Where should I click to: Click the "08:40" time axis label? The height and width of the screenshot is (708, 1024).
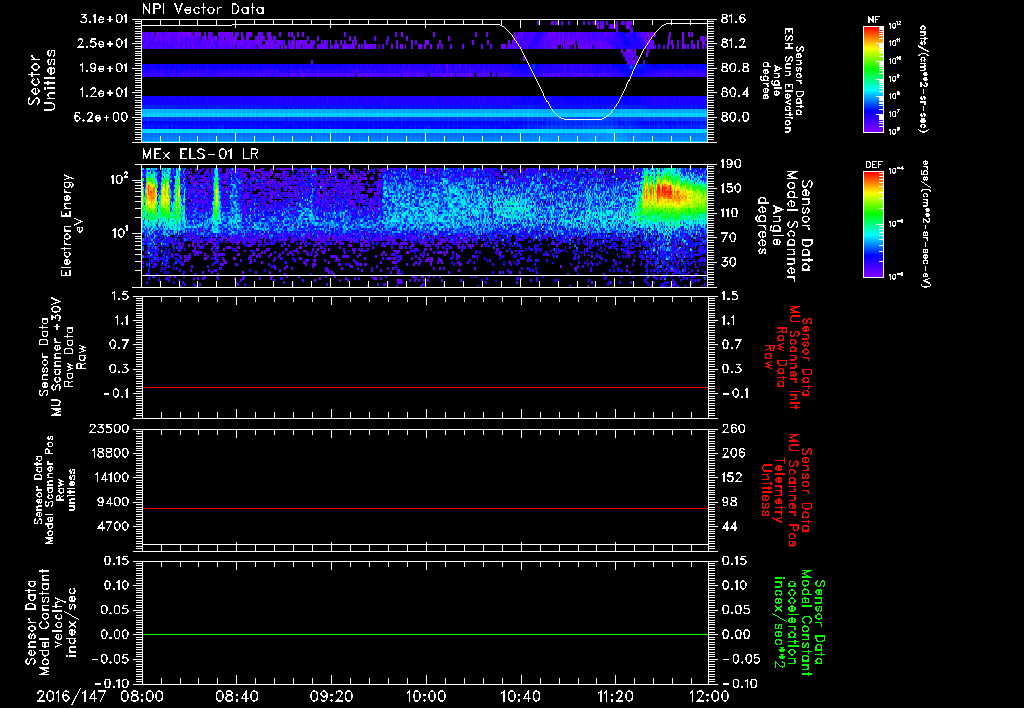236,696
